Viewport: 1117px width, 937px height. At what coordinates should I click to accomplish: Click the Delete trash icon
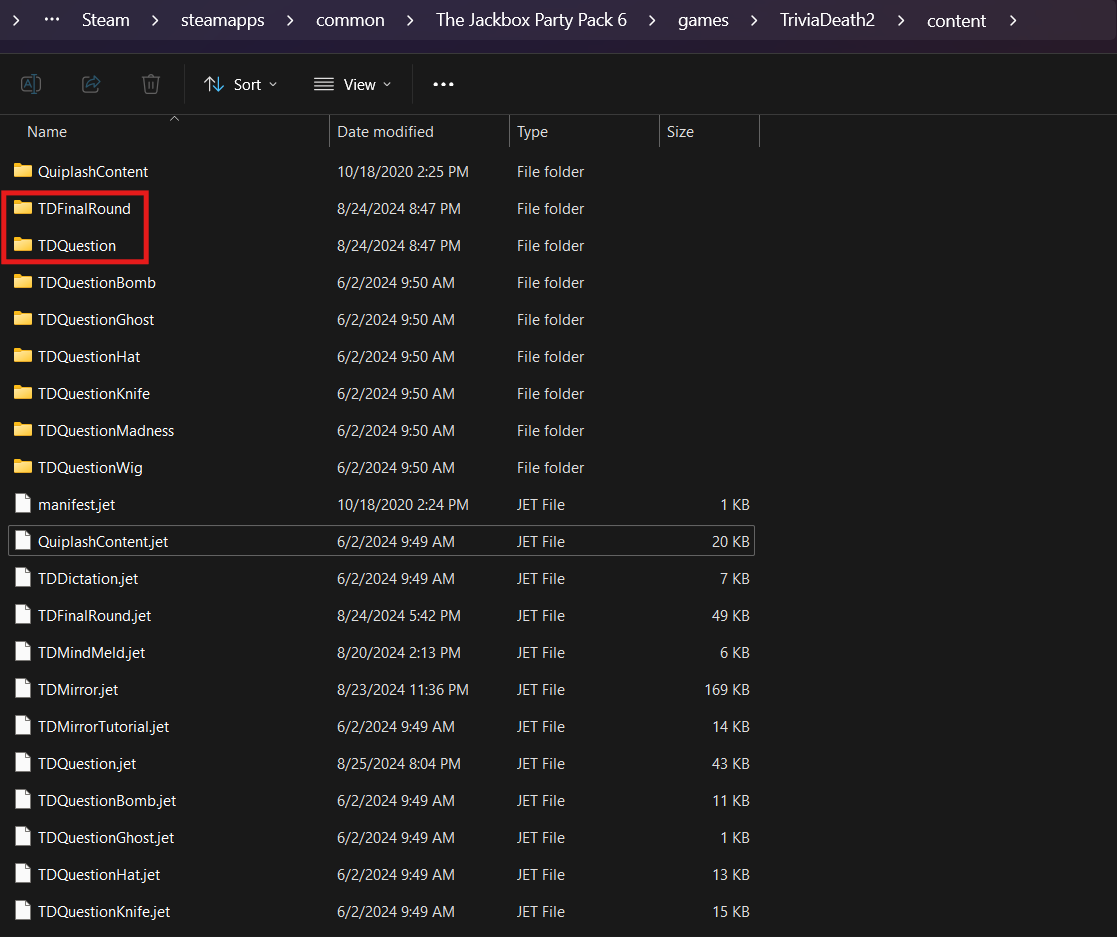coord(151,84)
